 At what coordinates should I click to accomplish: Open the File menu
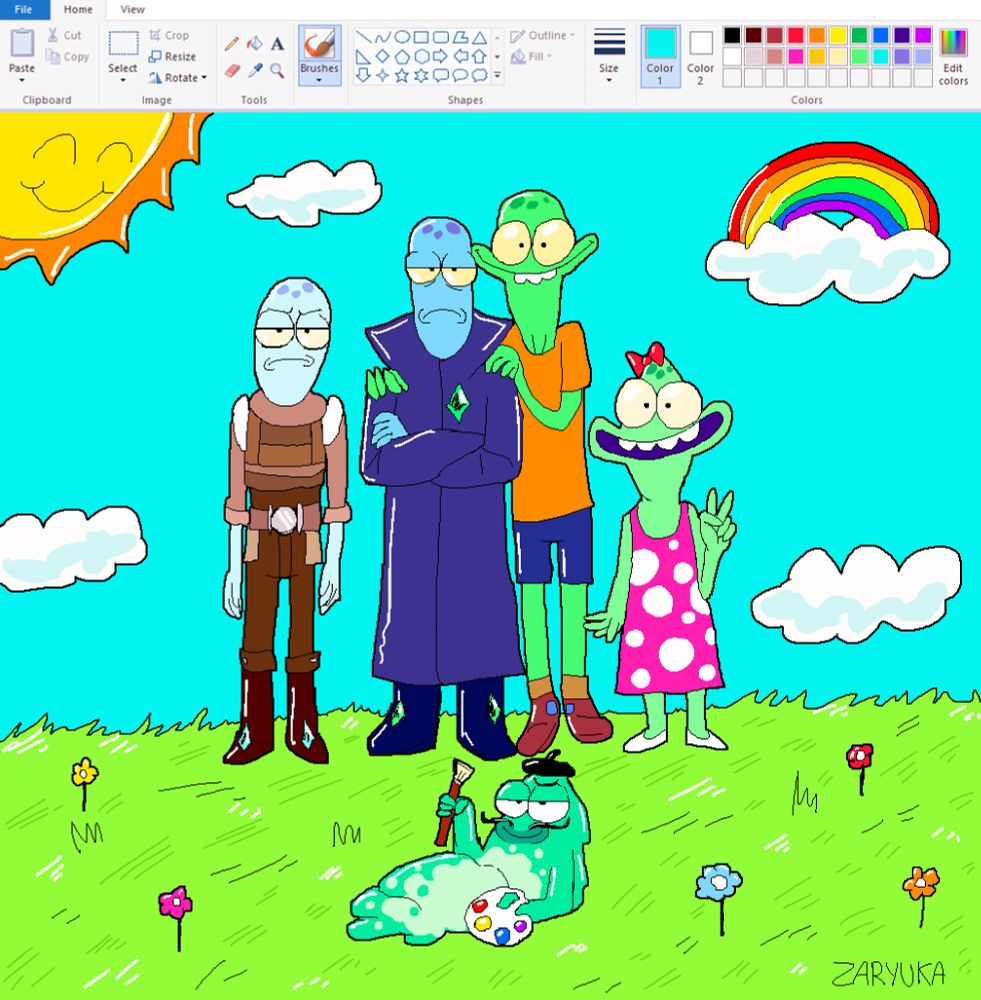click(x=24, y=10)
